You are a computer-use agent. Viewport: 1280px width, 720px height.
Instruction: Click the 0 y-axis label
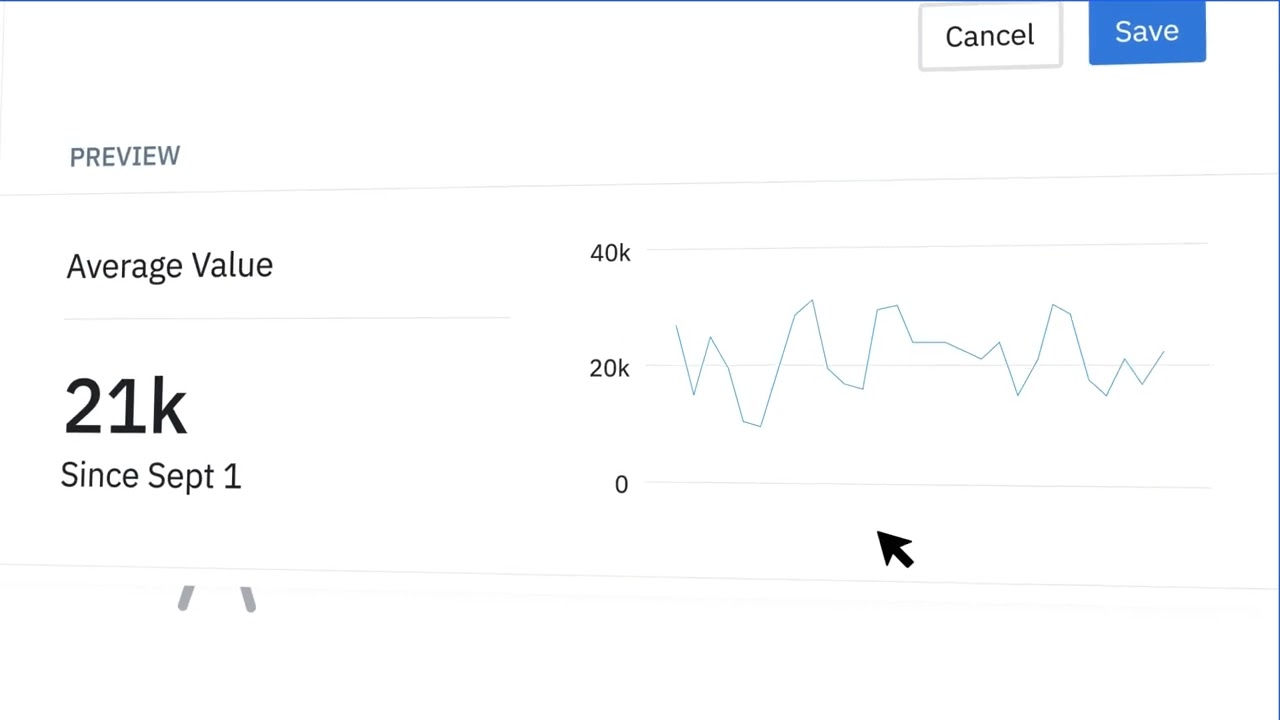click(x=621, y=485)
